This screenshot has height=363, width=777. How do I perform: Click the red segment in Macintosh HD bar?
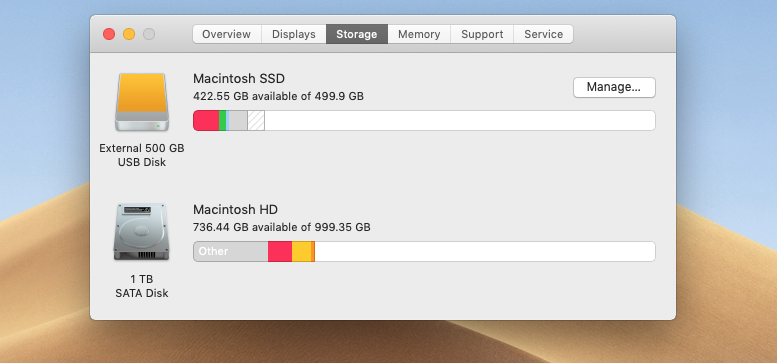pyautogui.click(x=280, y=252)
